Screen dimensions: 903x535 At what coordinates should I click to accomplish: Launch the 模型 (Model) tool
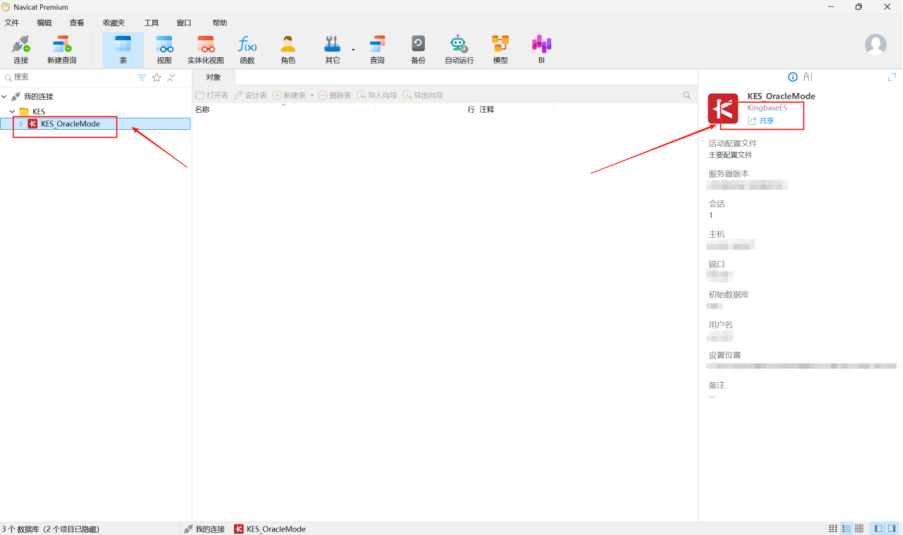[500, 49]
